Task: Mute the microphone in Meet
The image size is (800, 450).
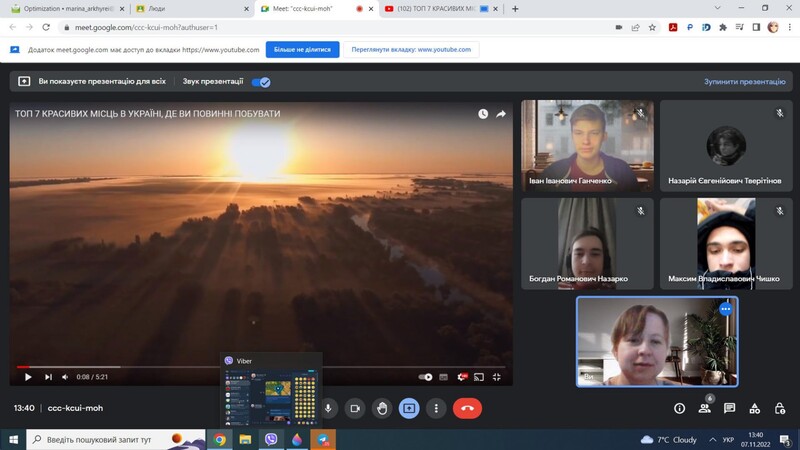Action: pos(328,408)
